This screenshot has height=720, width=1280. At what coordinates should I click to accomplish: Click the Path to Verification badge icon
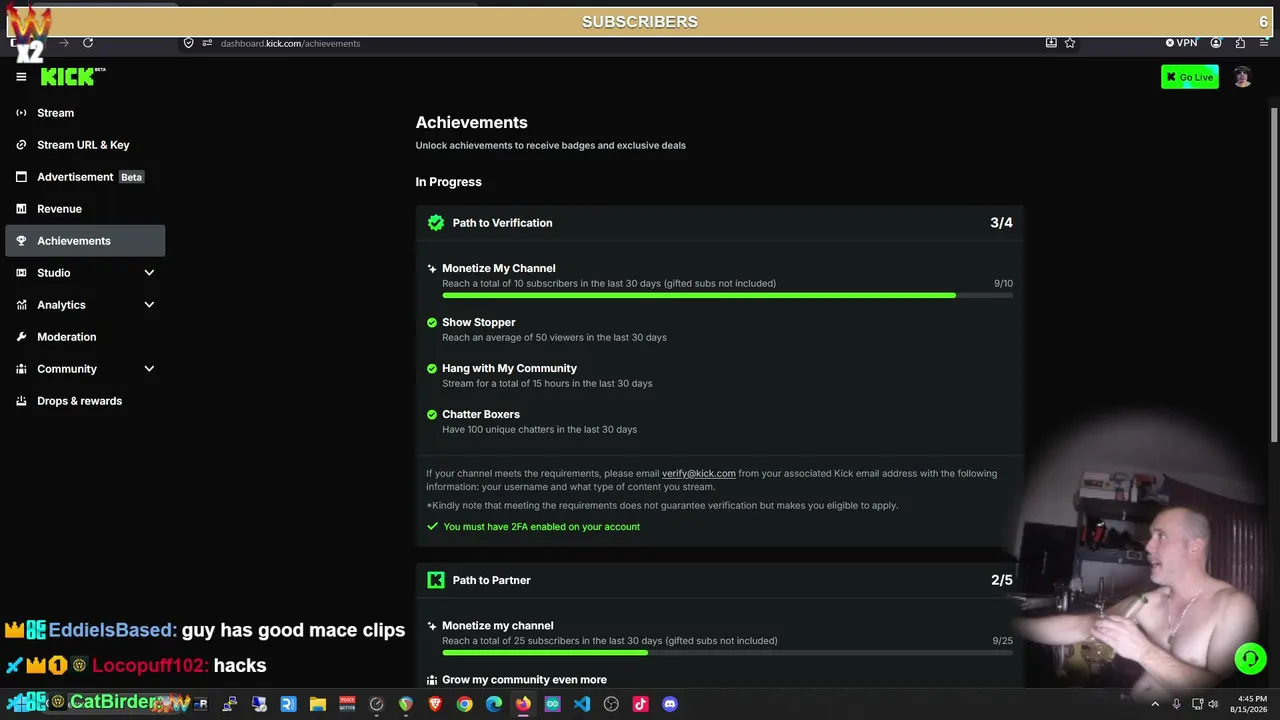click(436, 223)
